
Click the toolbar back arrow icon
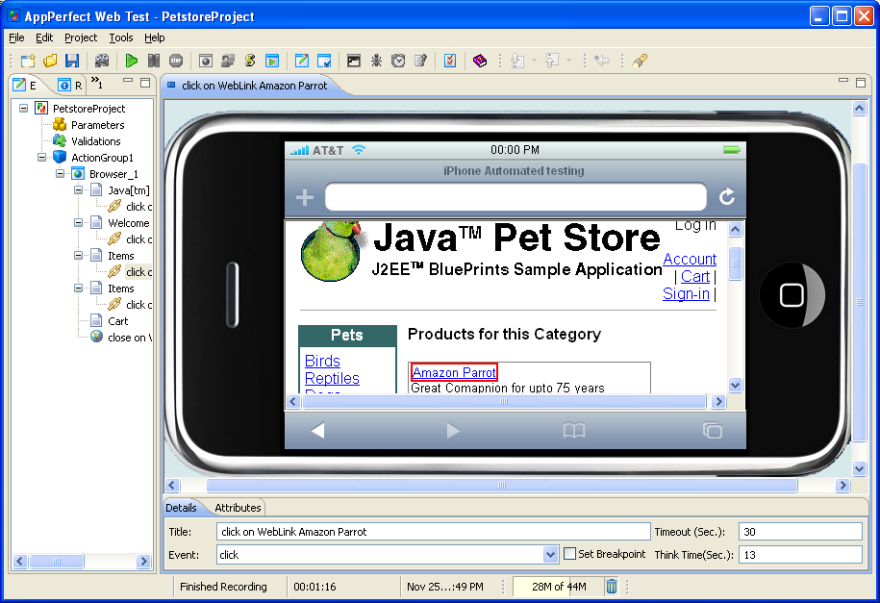602,61
